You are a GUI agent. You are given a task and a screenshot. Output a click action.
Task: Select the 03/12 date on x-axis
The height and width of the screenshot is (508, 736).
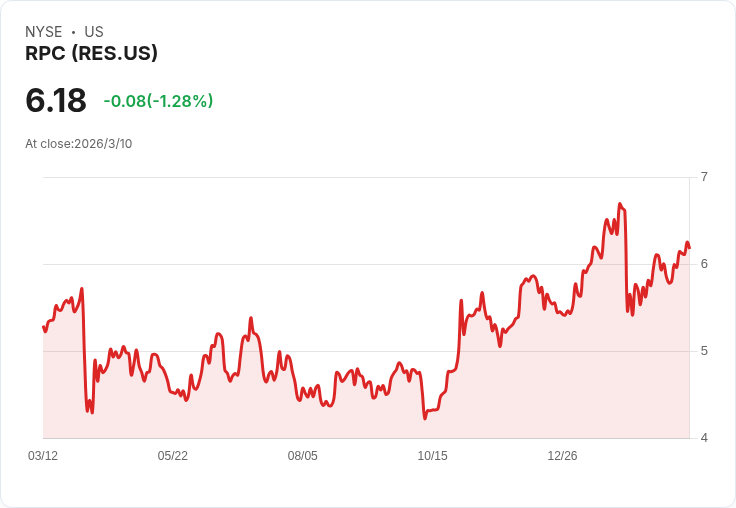[43, 455]
